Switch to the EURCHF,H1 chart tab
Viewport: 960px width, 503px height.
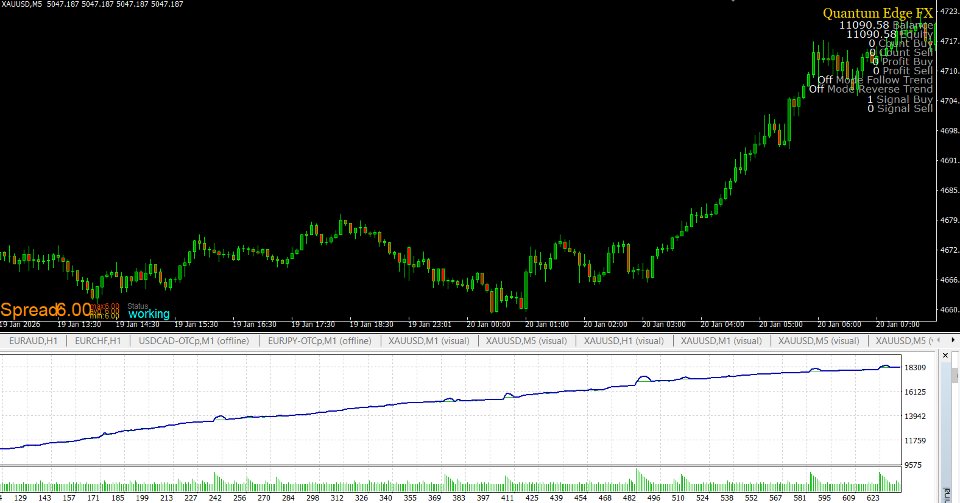(x=98, y=341)
